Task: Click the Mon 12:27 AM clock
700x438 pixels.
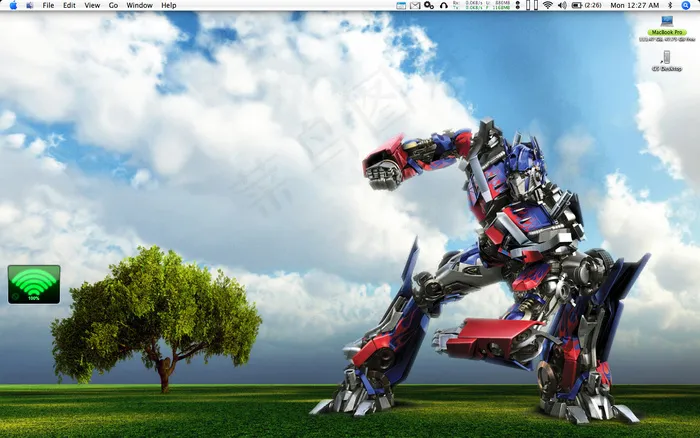Action: (x=635, y=5)
